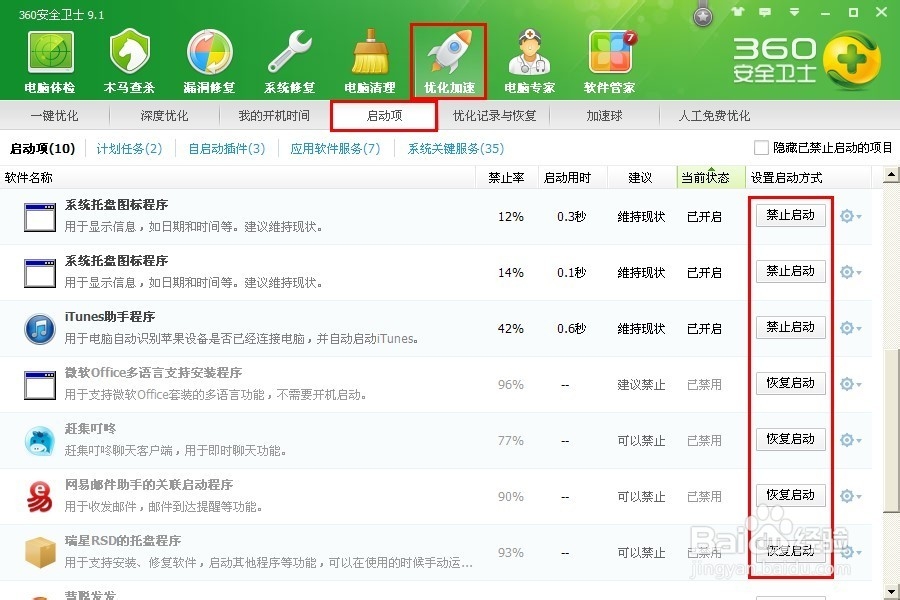Expand the gear menu for iTunes助手程序
900x600 pixels.
[x=848, y=327]
